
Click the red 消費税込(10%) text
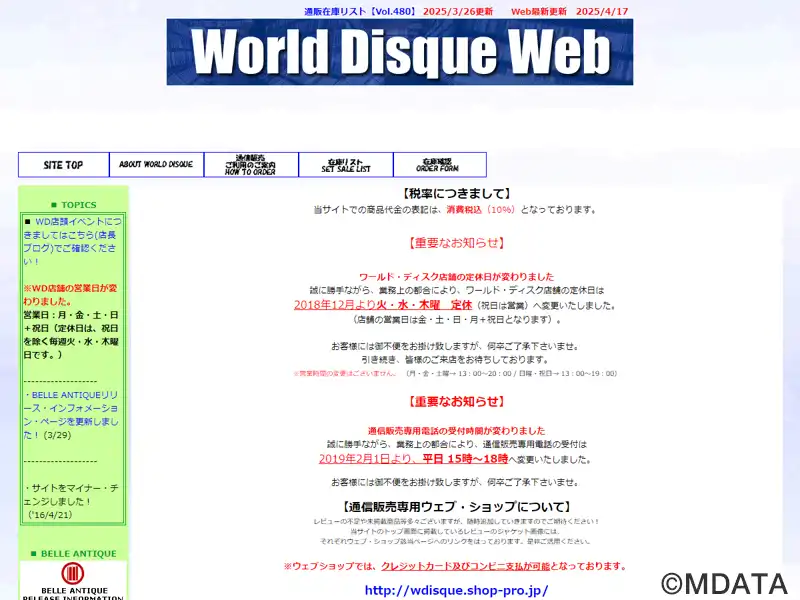[481, 210]
